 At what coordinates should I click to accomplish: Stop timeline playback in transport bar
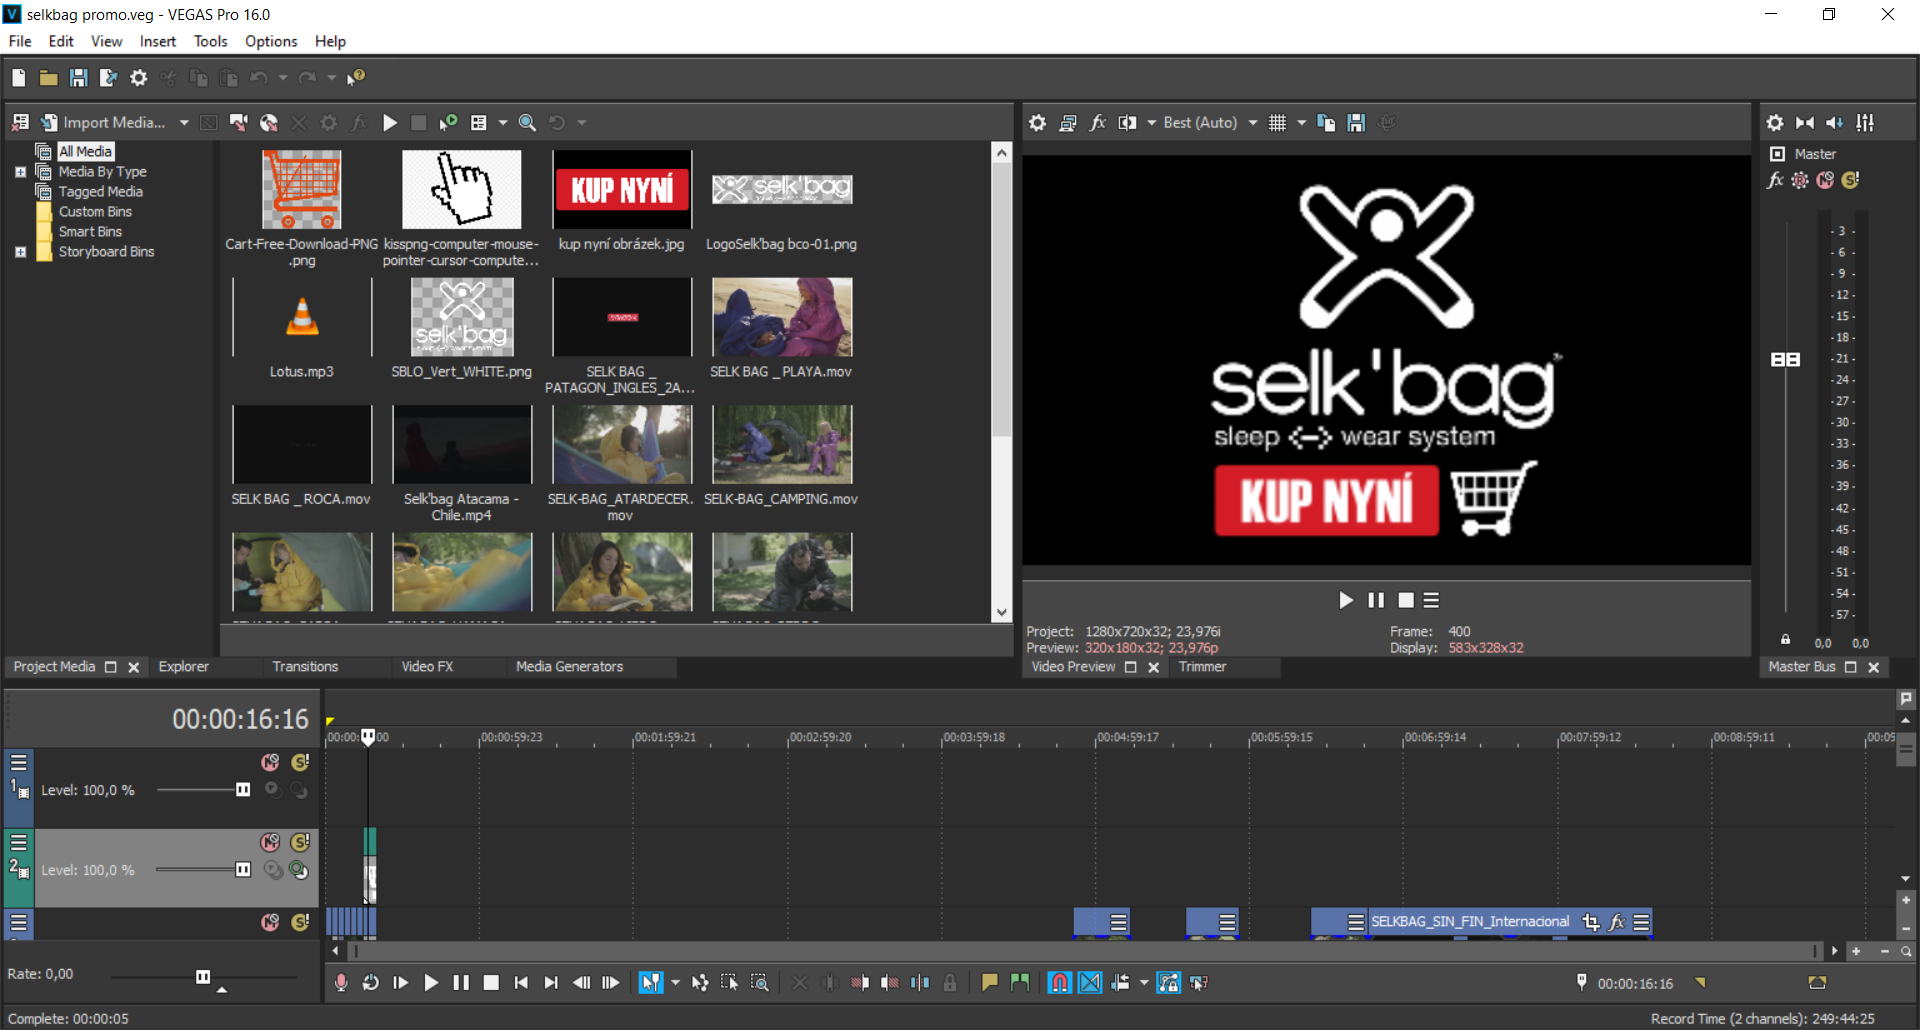coord(491,983)
